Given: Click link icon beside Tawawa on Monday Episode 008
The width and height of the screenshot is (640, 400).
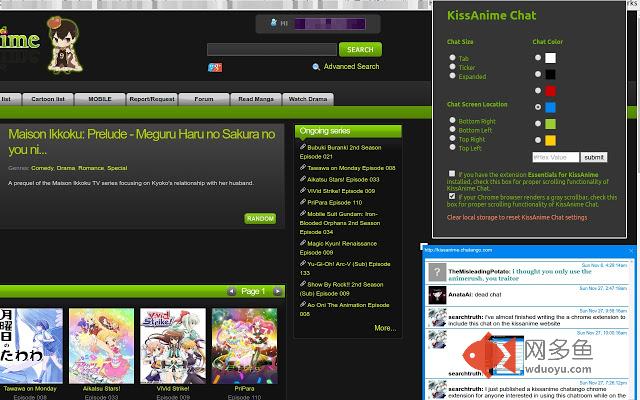Looking at the screenshot, I should click(x=303, y=167).
